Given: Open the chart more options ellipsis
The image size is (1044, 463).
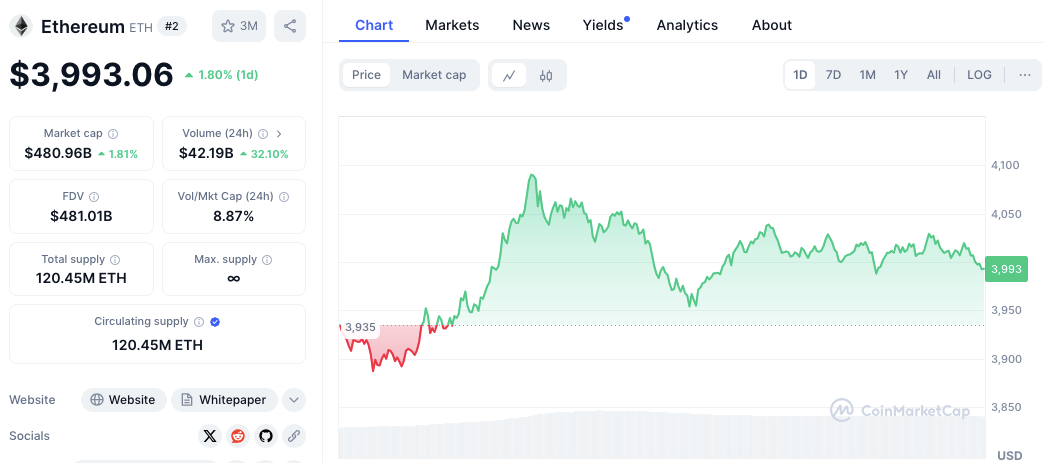Looking at the screenshot, I should click(x=1024, y=75).
